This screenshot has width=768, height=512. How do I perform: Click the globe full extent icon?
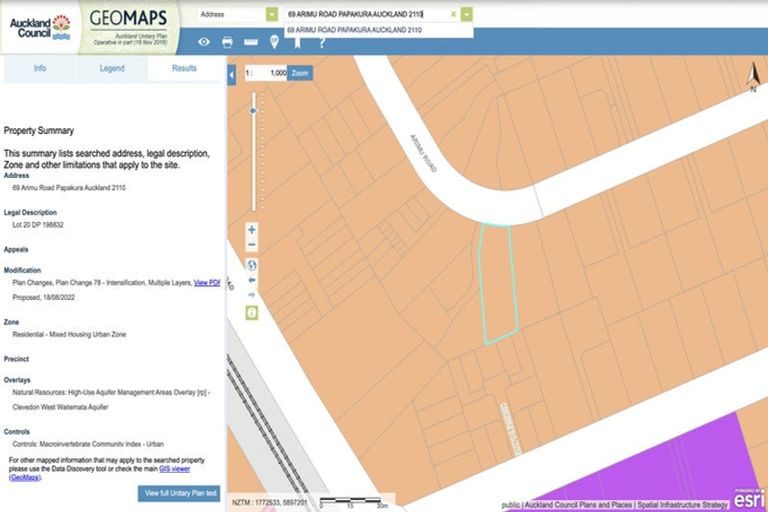tap(252, 265)
